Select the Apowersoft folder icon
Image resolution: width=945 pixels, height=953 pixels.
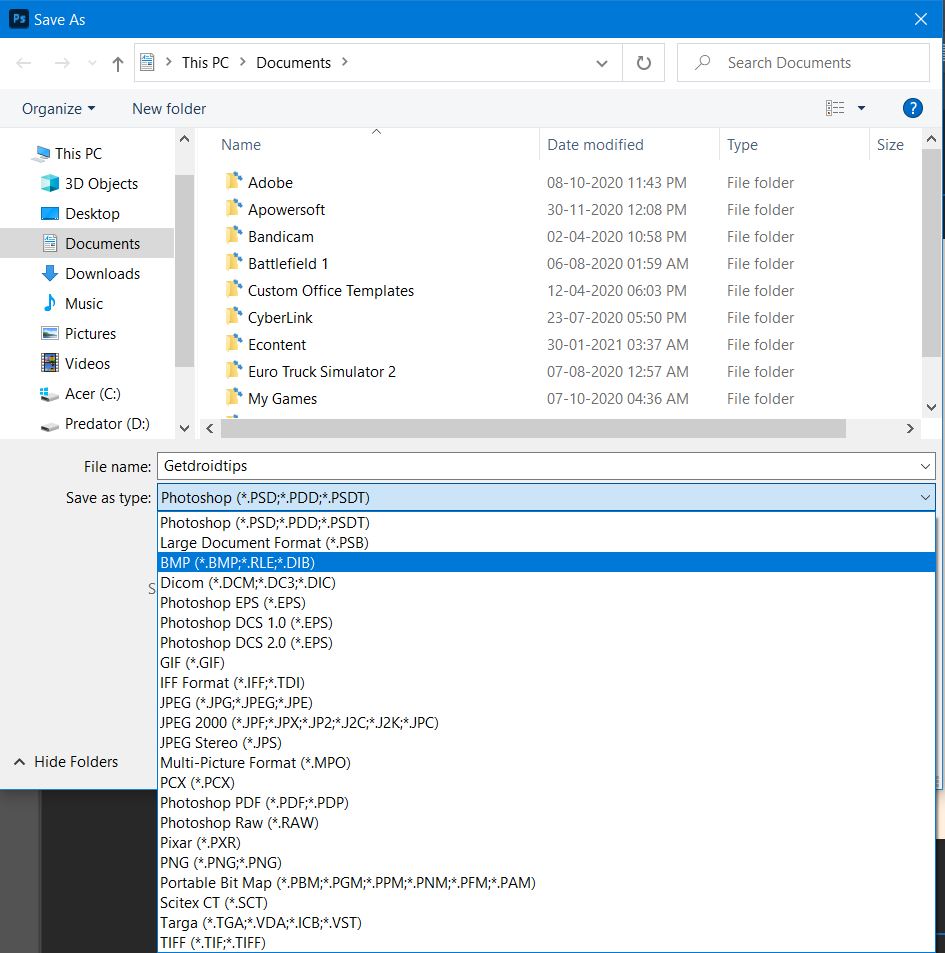click(x=234, y=208)
